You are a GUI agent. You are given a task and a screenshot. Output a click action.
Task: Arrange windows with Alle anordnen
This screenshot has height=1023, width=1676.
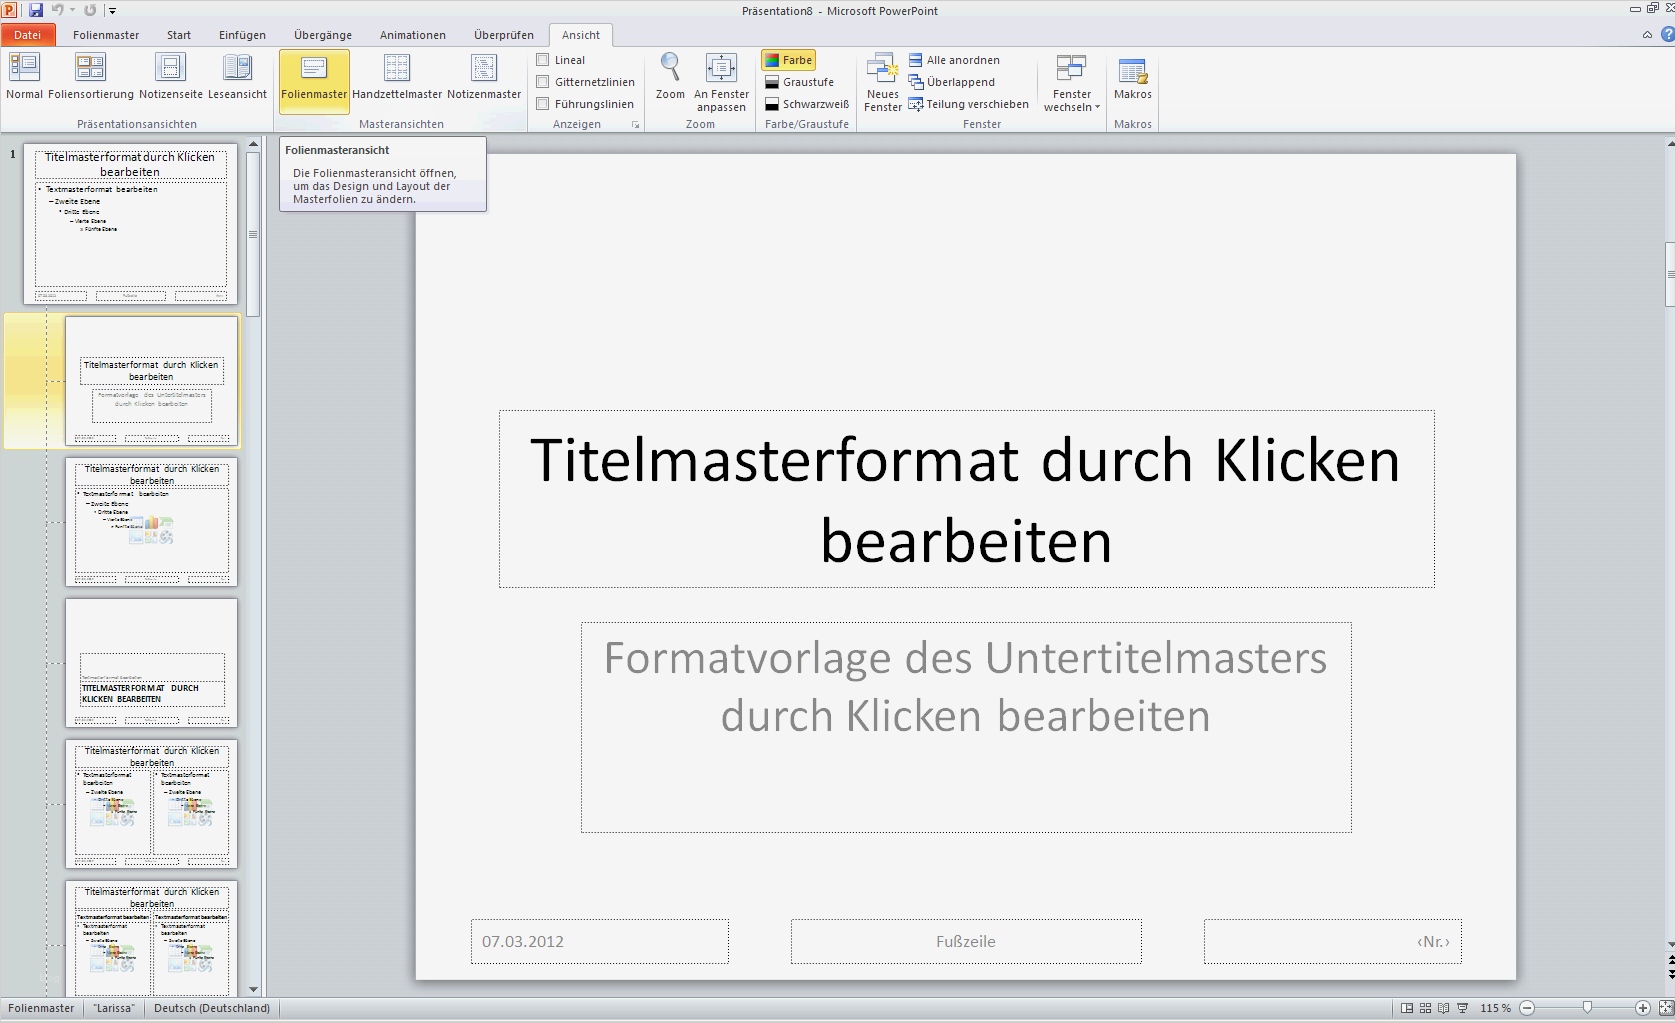point(954,60)
